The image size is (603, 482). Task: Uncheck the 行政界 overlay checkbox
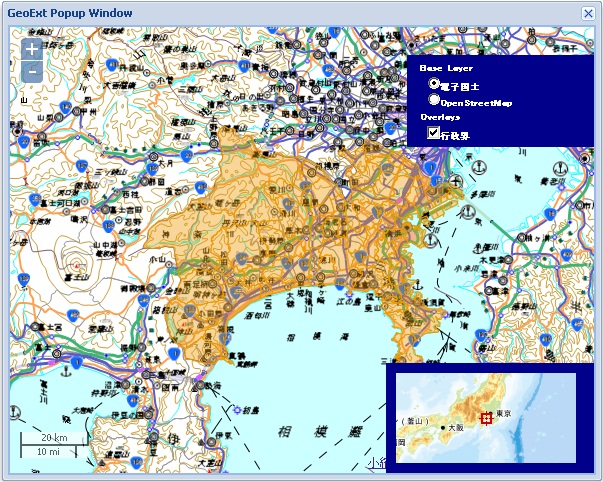434,132
